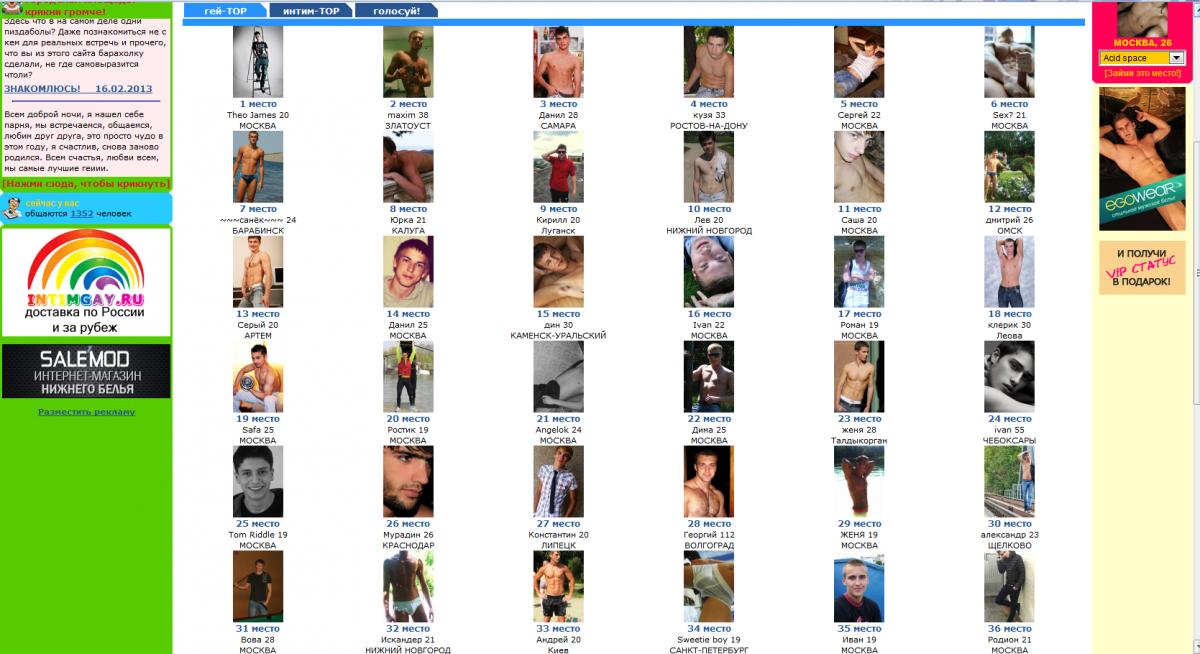Viewport: 1200px width, 654px height.
Task: Open the thumbnail above 14 место
Action: [x=408, y=272]
